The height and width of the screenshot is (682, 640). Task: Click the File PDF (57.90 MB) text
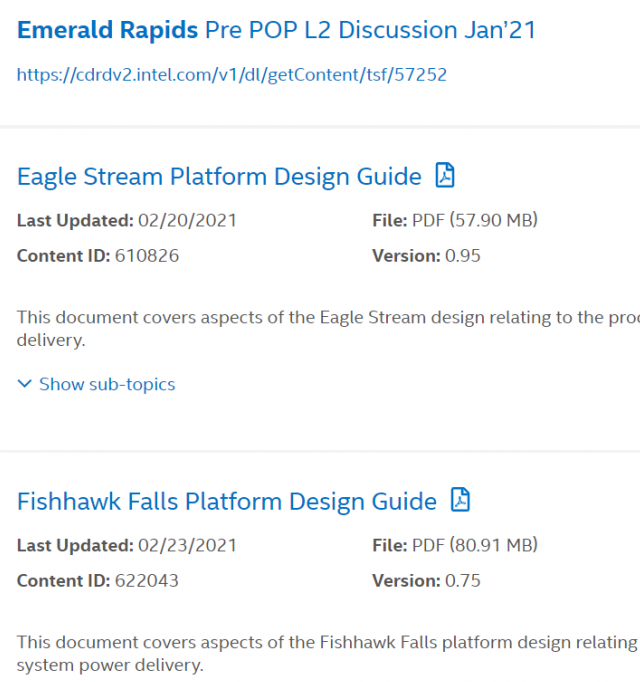pyautogui.click(x=475, y=221)
